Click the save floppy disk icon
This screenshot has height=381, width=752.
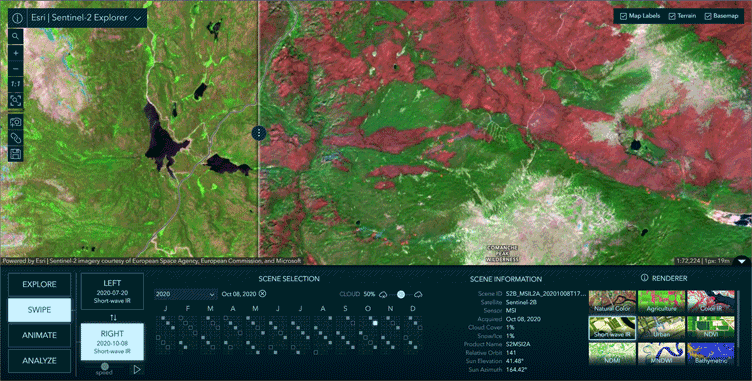click(x=15, y=154)
